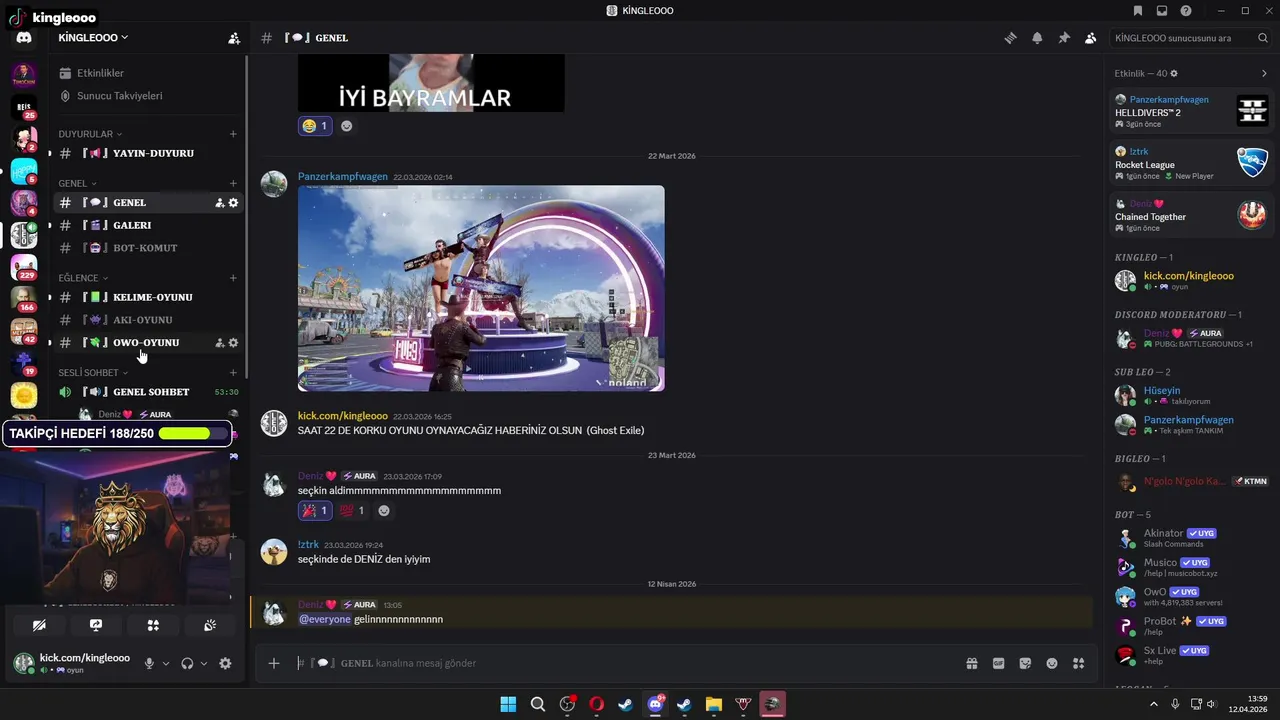
Task: Open GENEL channel settings gear
Action: pyautogui.click(x=233, y=203)
